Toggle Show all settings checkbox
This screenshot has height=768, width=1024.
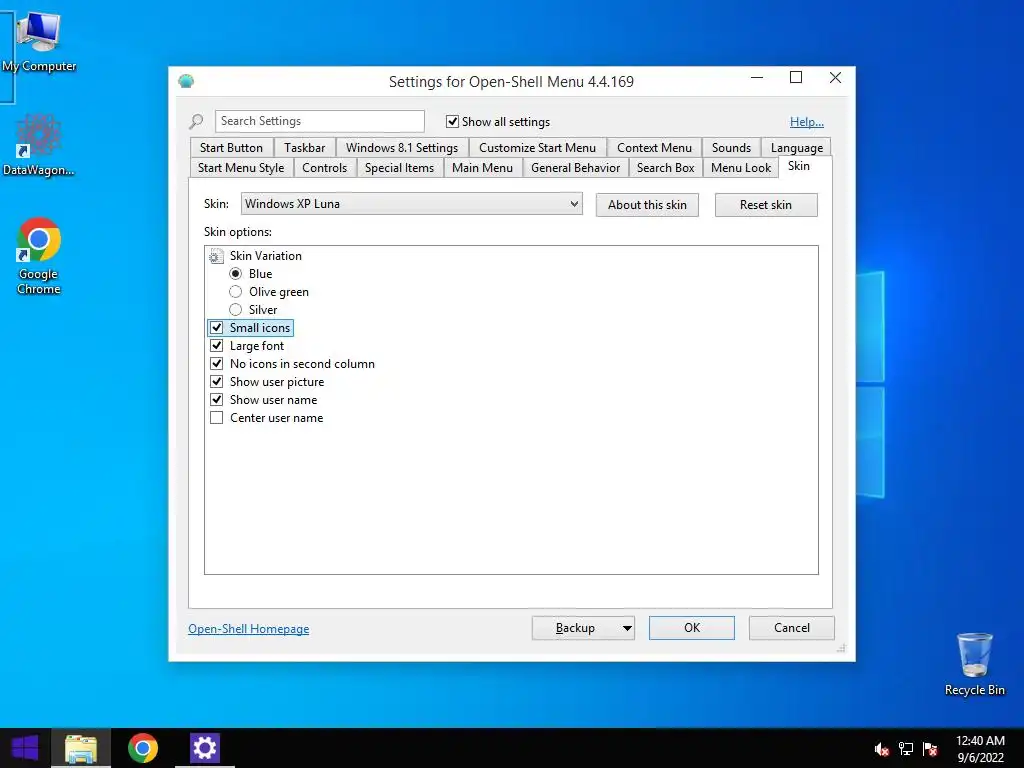(x=452, y=121)
